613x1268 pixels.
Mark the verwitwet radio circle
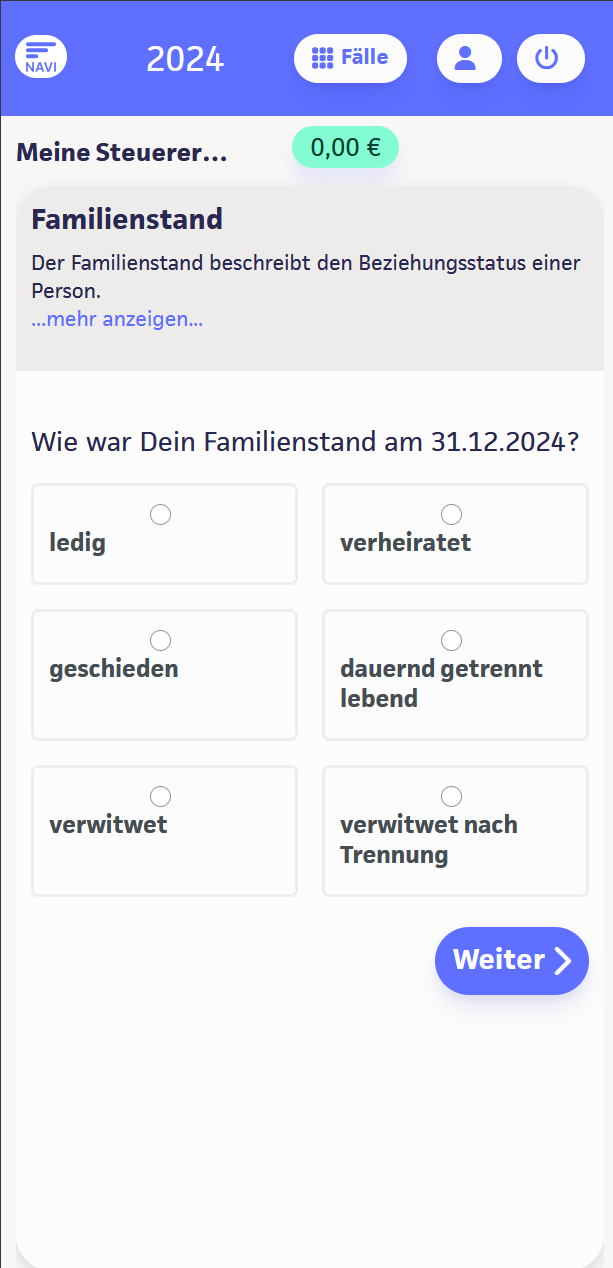pos(160,796)
